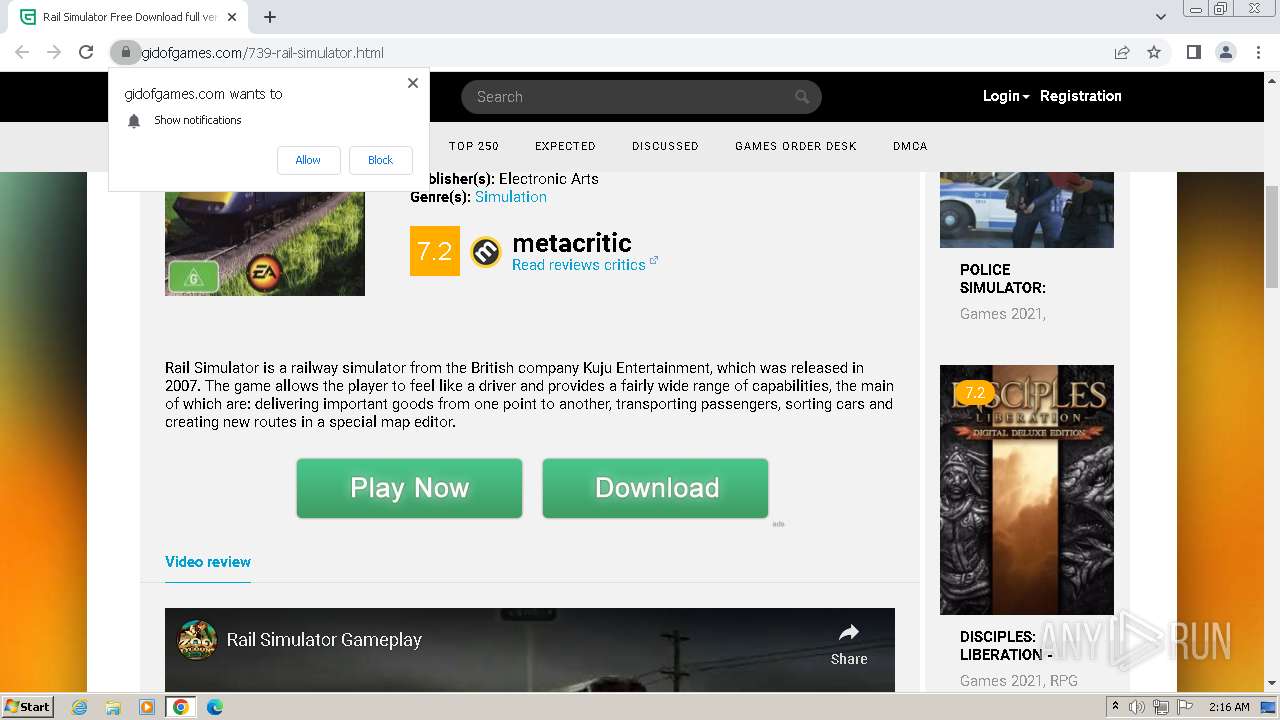Click the 2:16 AM system clock
The height and width of the screenshot is (720, 1280).
pyautogui.click(x=1229, y=707)
